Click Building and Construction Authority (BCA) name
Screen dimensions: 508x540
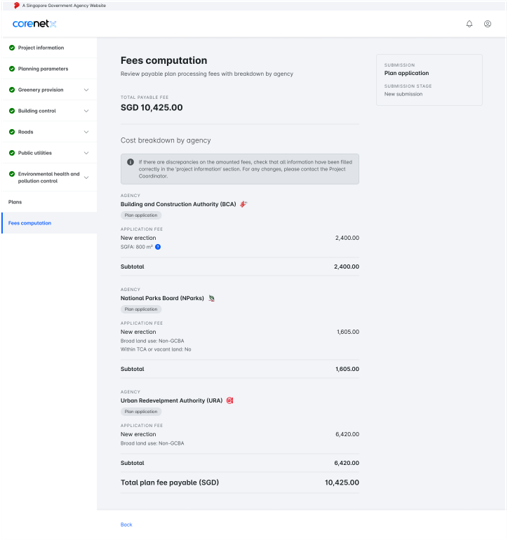click(178, 204)
